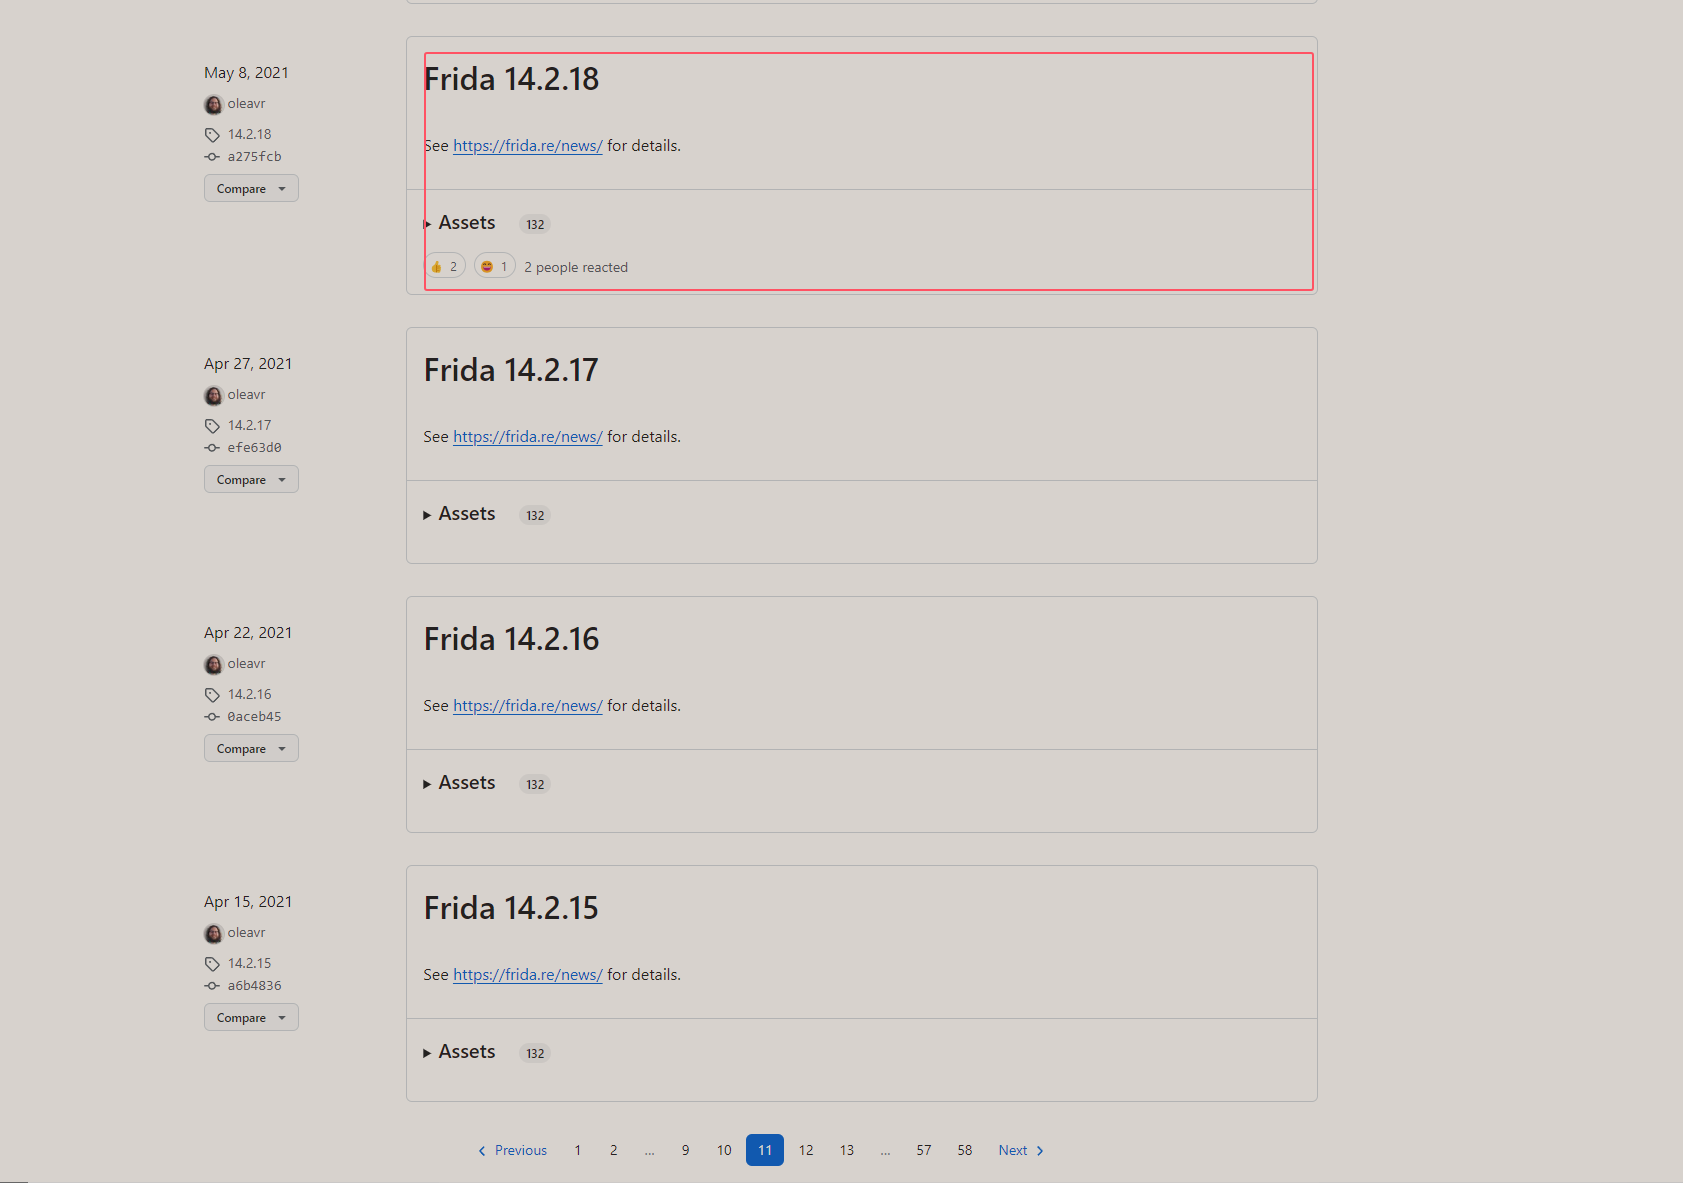Expand Assets for Frida 14.2.16
The width and height of the screenshot is (1683, 1183).
tap(459, 783)
